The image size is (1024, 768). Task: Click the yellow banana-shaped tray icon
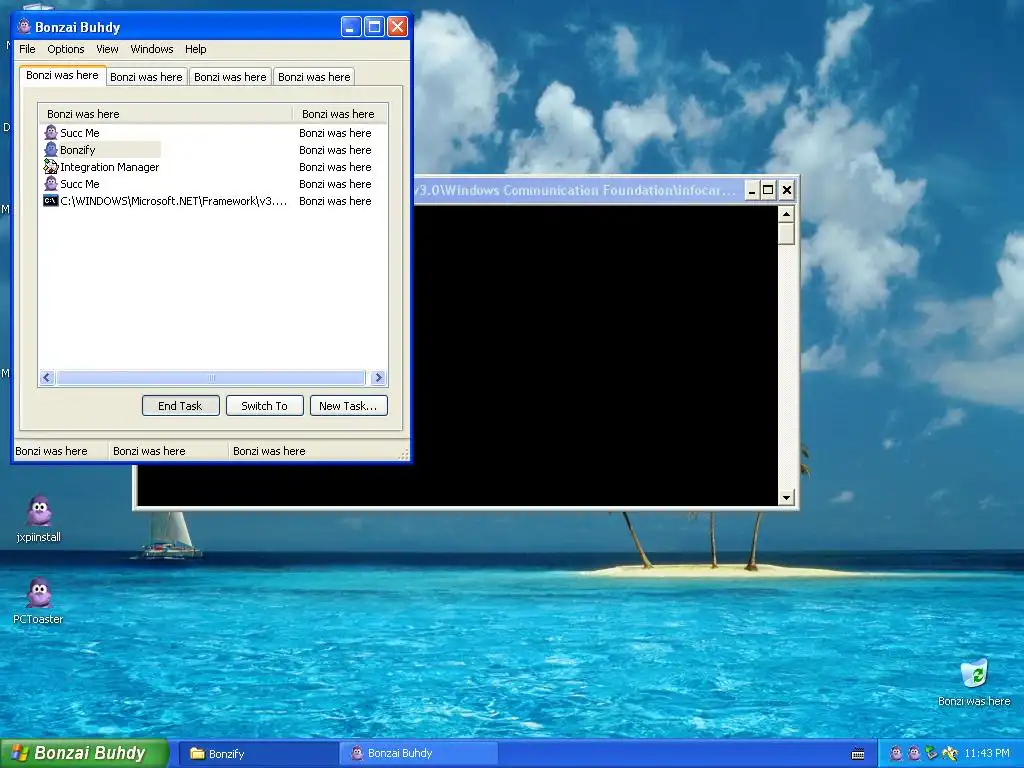click(x=949, y=754)
